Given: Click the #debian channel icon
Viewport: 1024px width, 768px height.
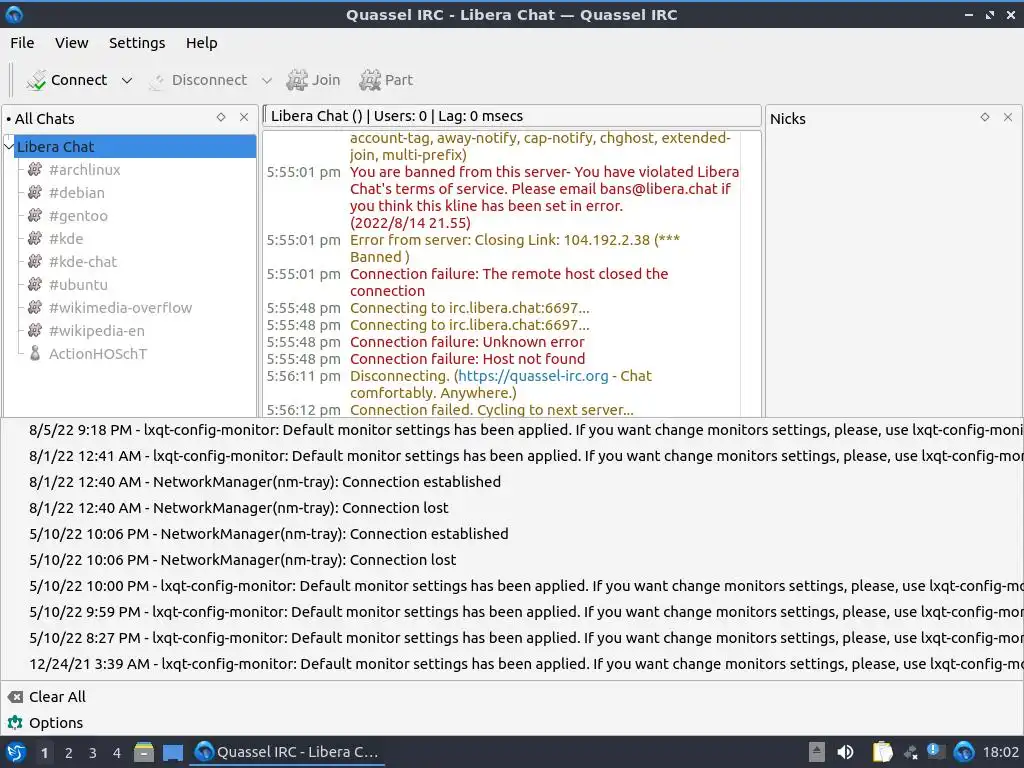Looking at the screenshot, I should [x=35, y=193].
